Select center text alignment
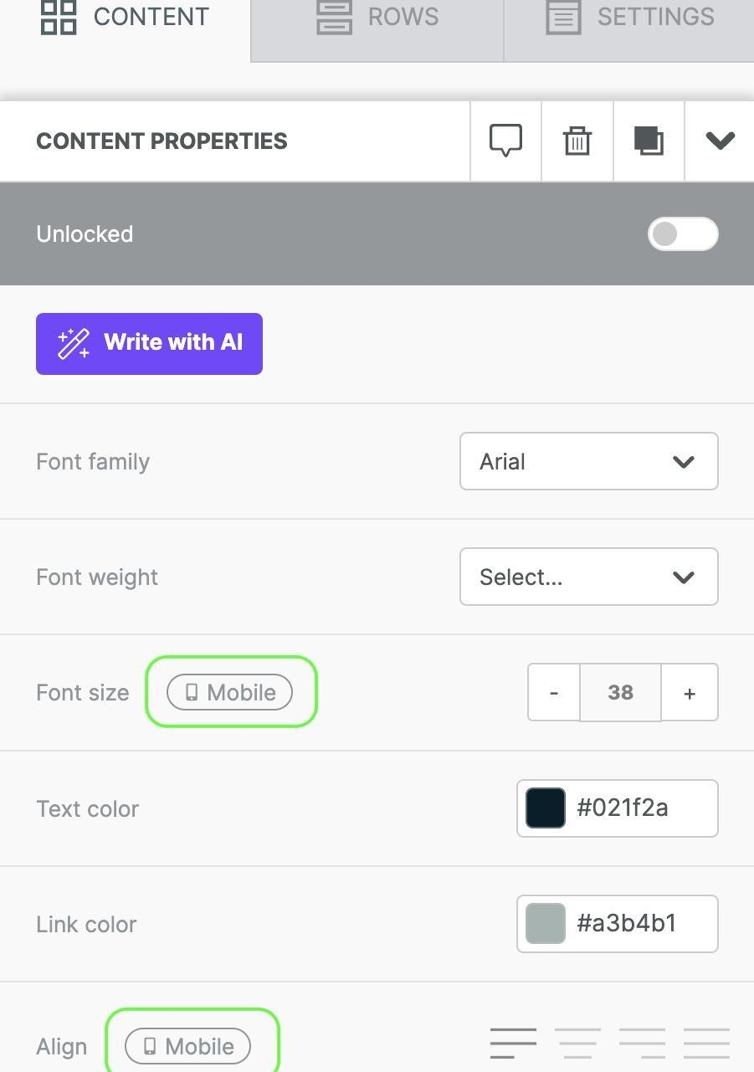The image size is (754, 1072). click(x=577, y=1043)
